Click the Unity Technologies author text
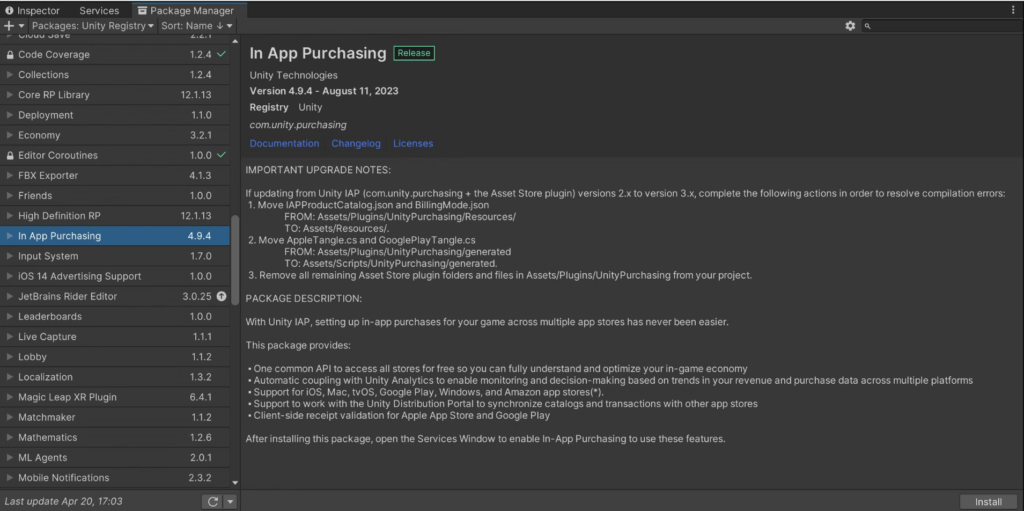Viewport: 1024px width, 511px height. 294,75
